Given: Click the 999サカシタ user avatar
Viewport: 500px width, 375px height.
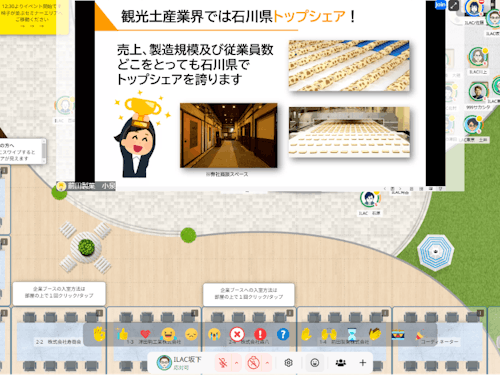Looking at the screenshot, I should click(478, 92).
